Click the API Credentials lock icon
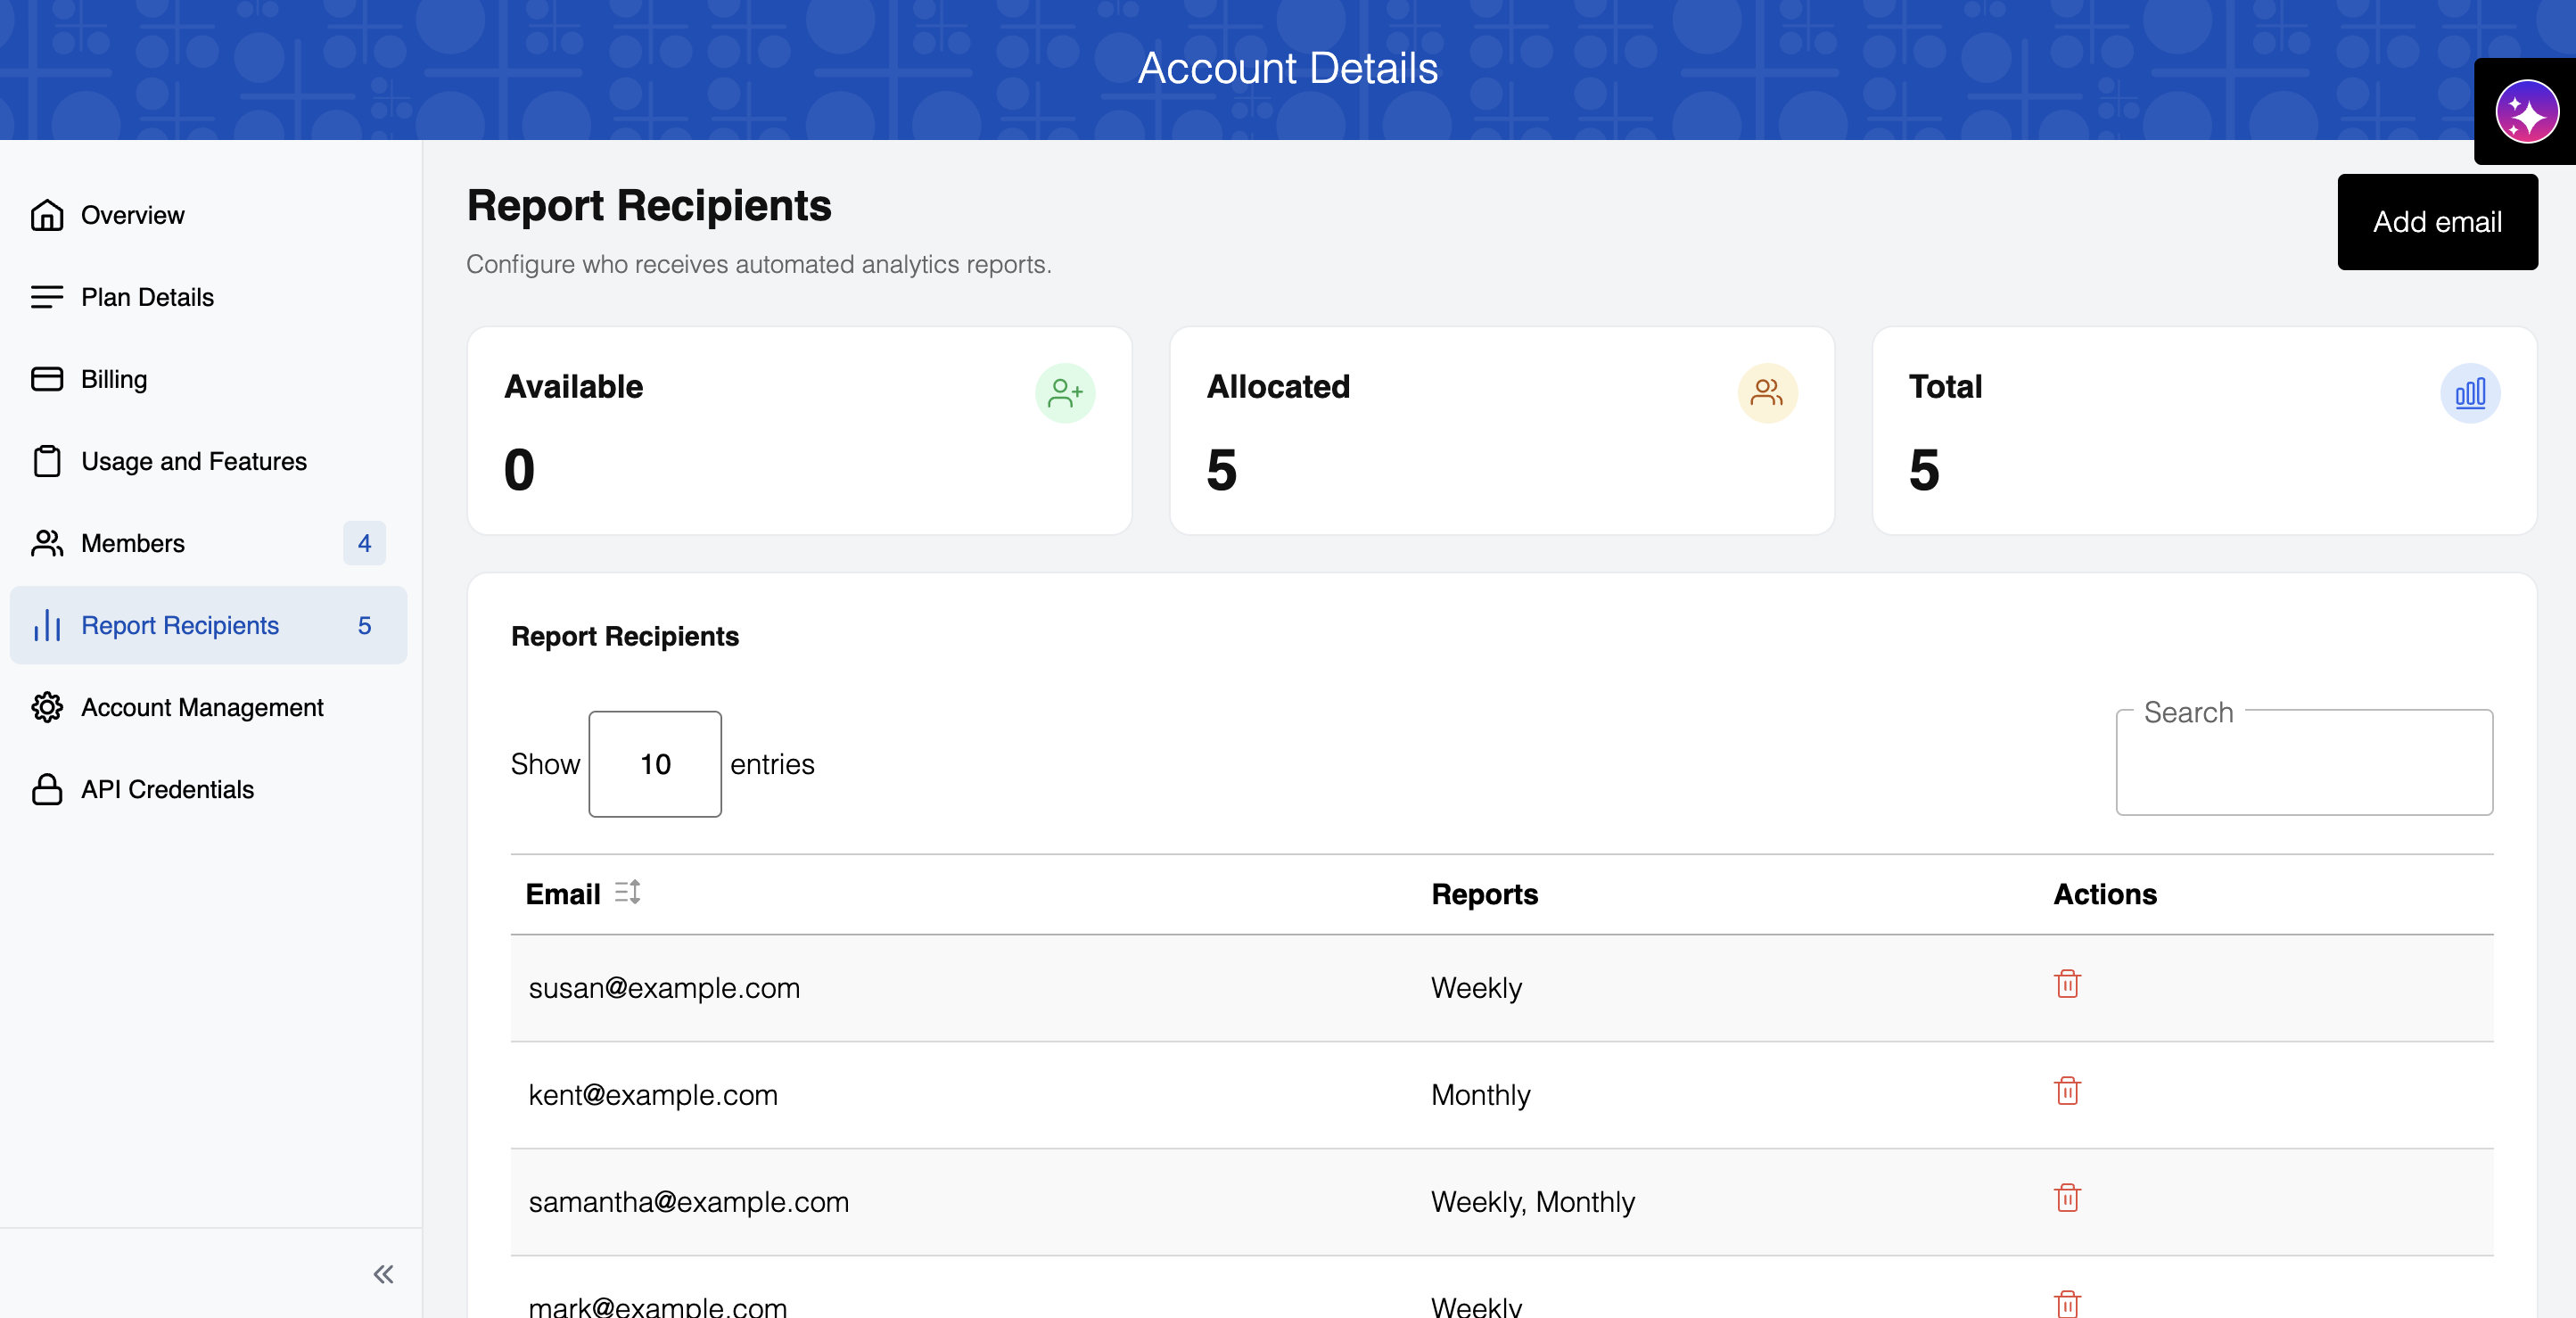 [x=47, y=789]
